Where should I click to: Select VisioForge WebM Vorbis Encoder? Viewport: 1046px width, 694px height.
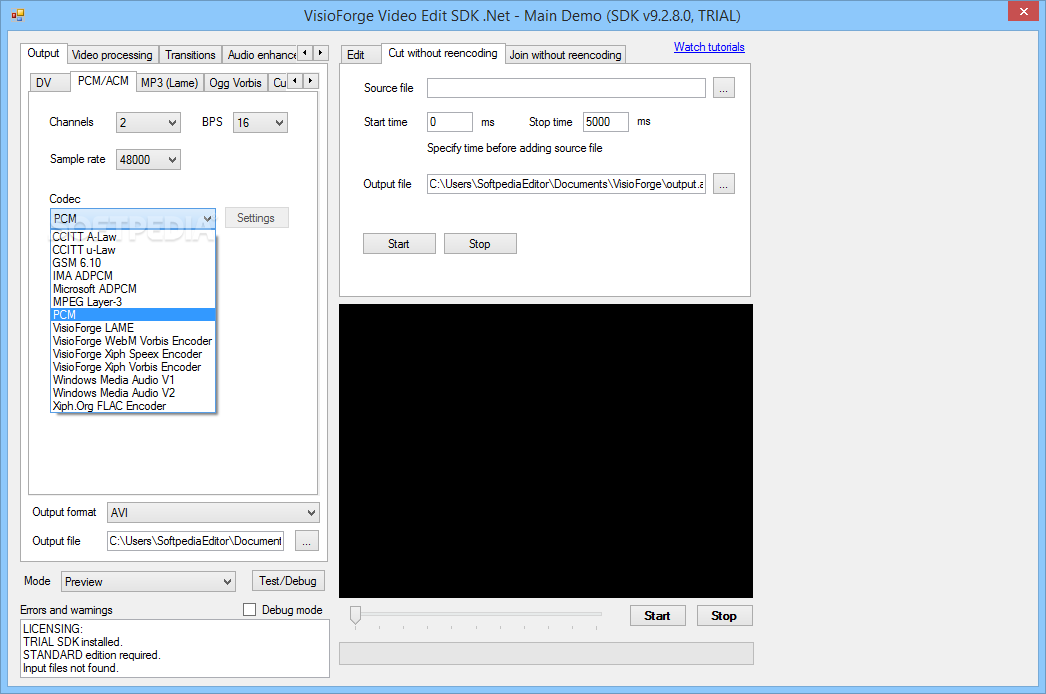(x=133, y=341)
